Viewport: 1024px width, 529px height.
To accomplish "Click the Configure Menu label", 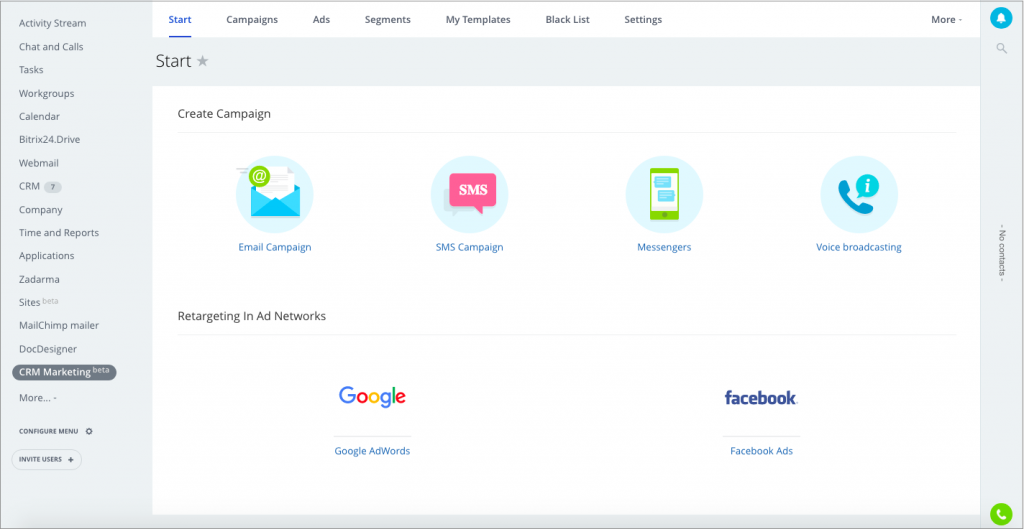I will 49,432.
